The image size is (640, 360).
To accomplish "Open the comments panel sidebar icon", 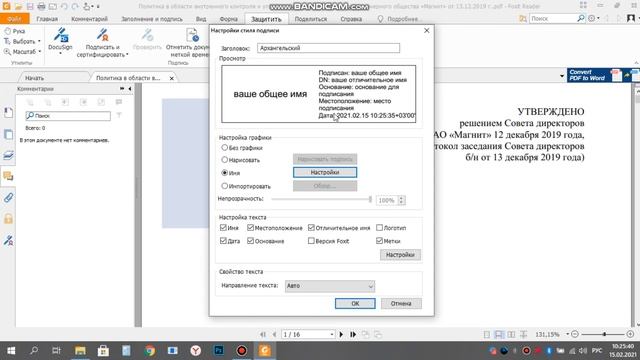I will point(8,176).
